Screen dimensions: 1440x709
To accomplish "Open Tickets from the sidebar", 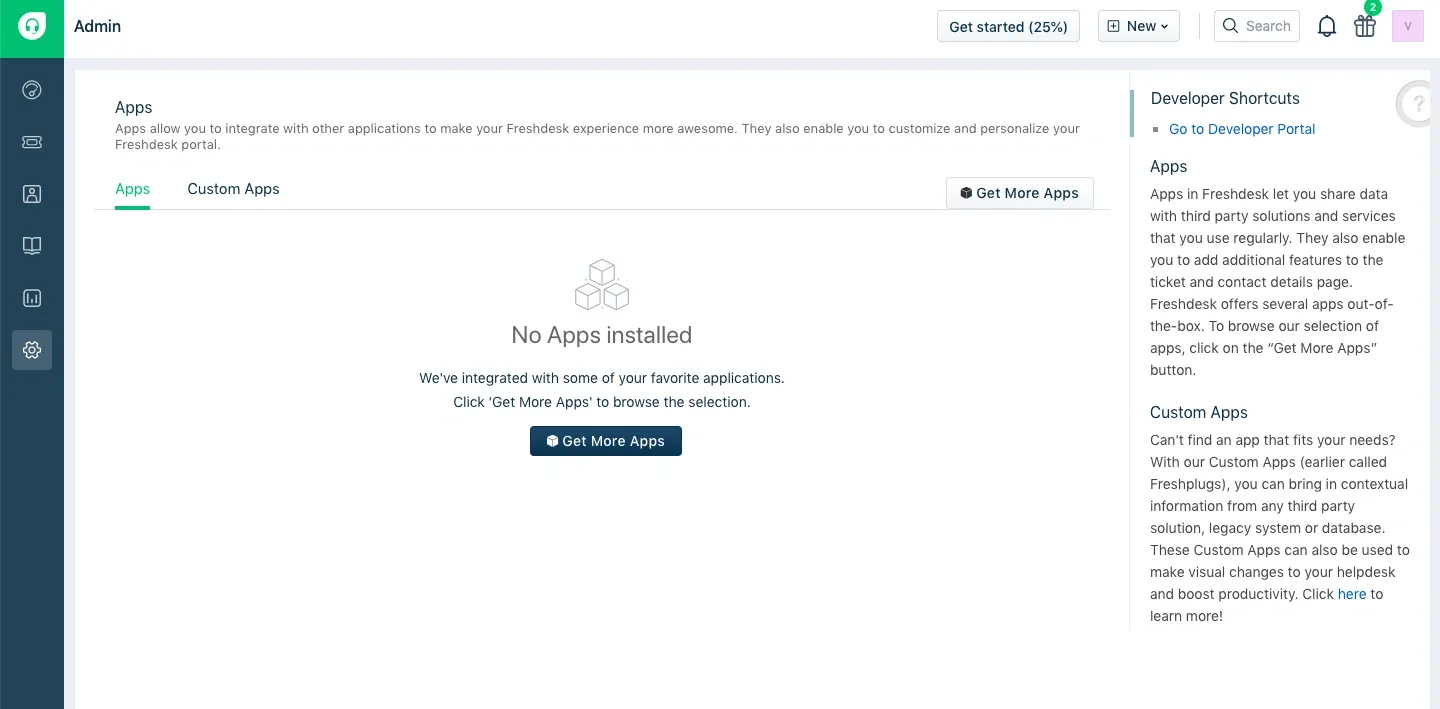I will coord(32,142).
